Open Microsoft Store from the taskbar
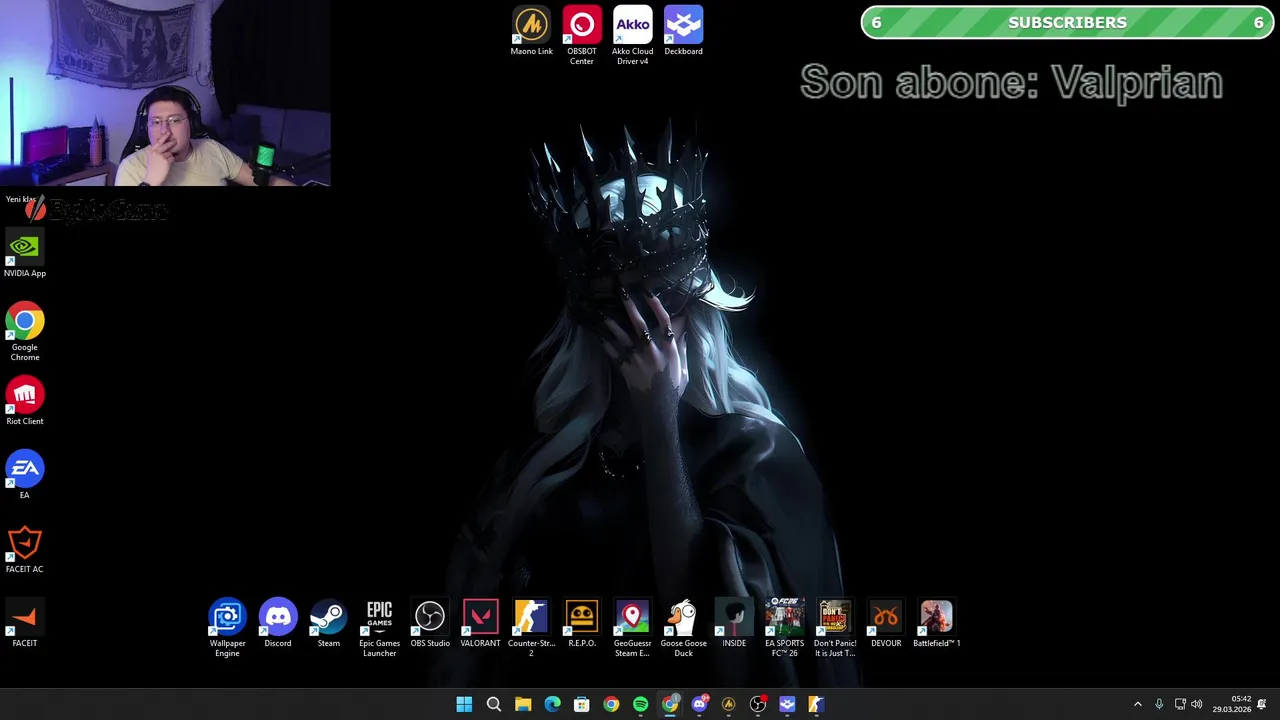Screen dimensions: 1280x720 (581, 704)
